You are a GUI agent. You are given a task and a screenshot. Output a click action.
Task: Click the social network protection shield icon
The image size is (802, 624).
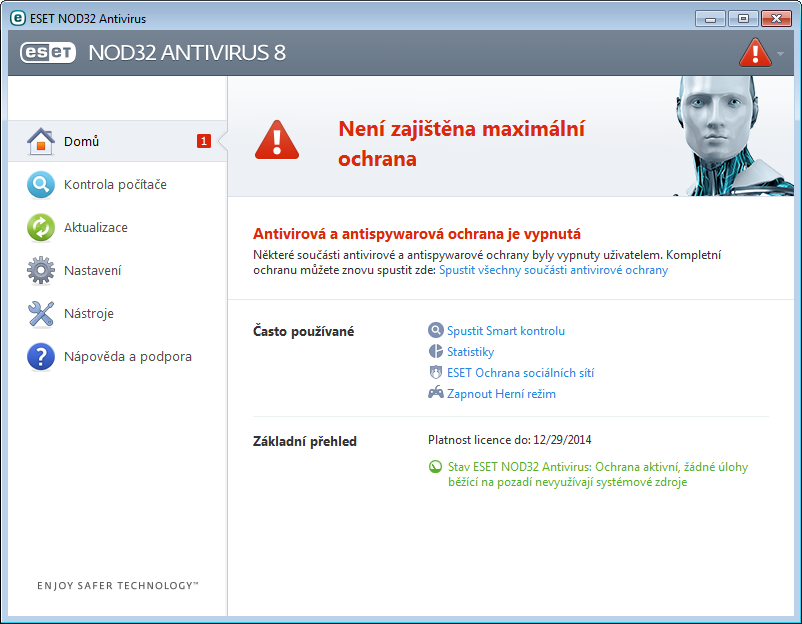click(435, 372)
